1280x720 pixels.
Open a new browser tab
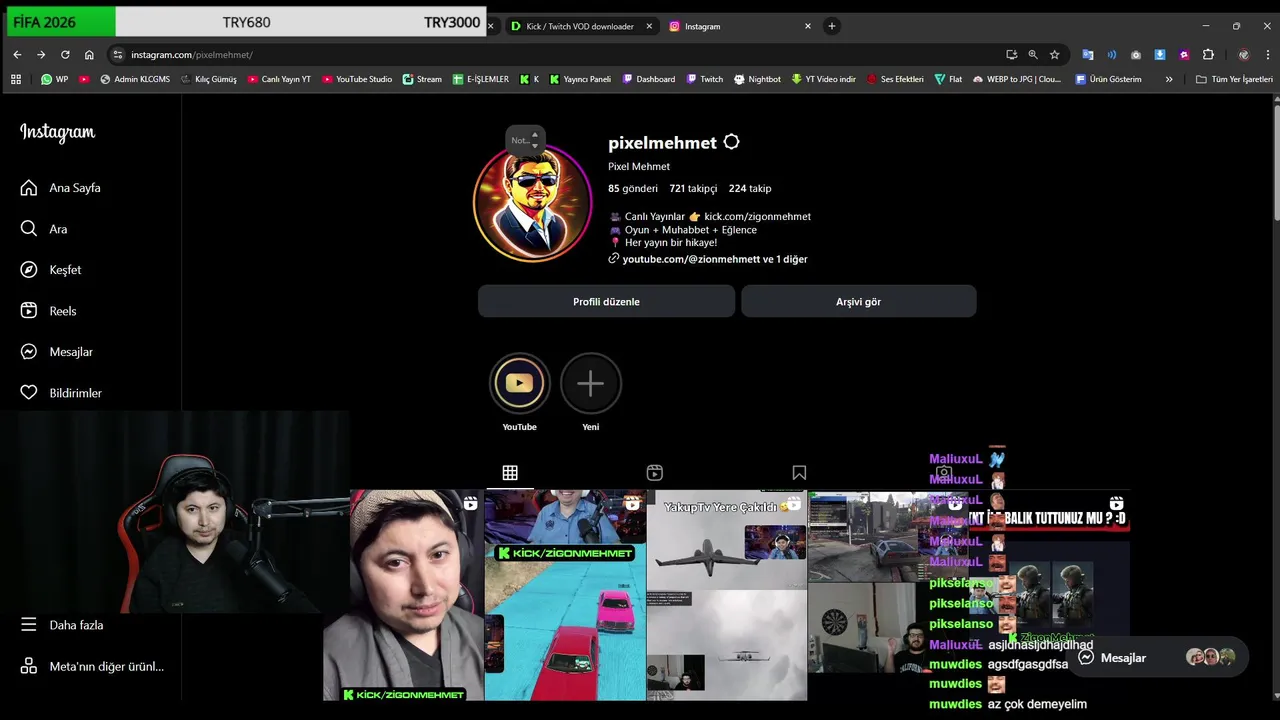pos(831,26)
